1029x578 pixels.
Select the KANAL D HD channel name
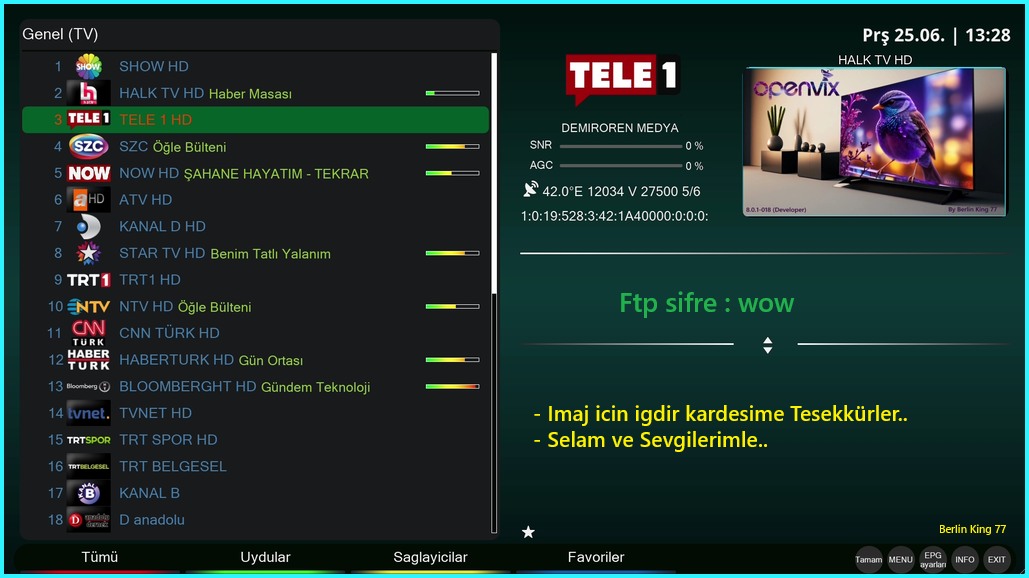point(162,226)
